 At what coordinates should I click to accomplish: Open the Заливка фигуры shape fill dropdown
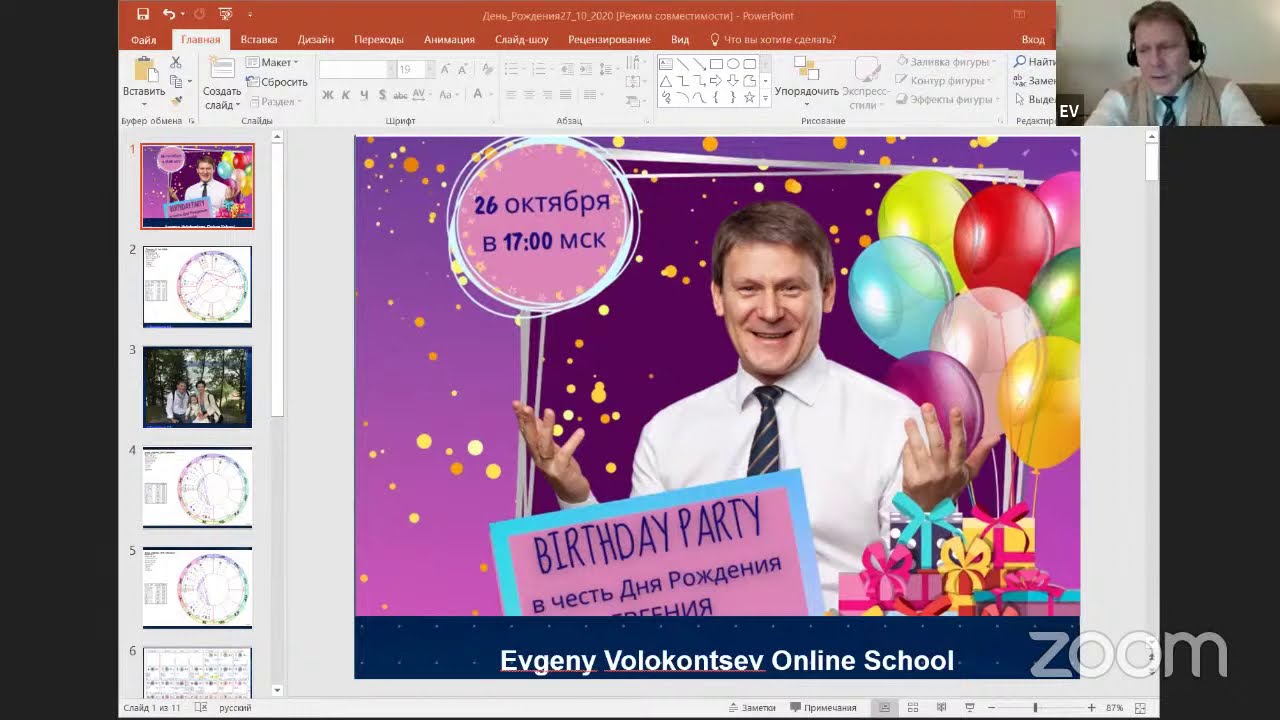click(944, 62)
